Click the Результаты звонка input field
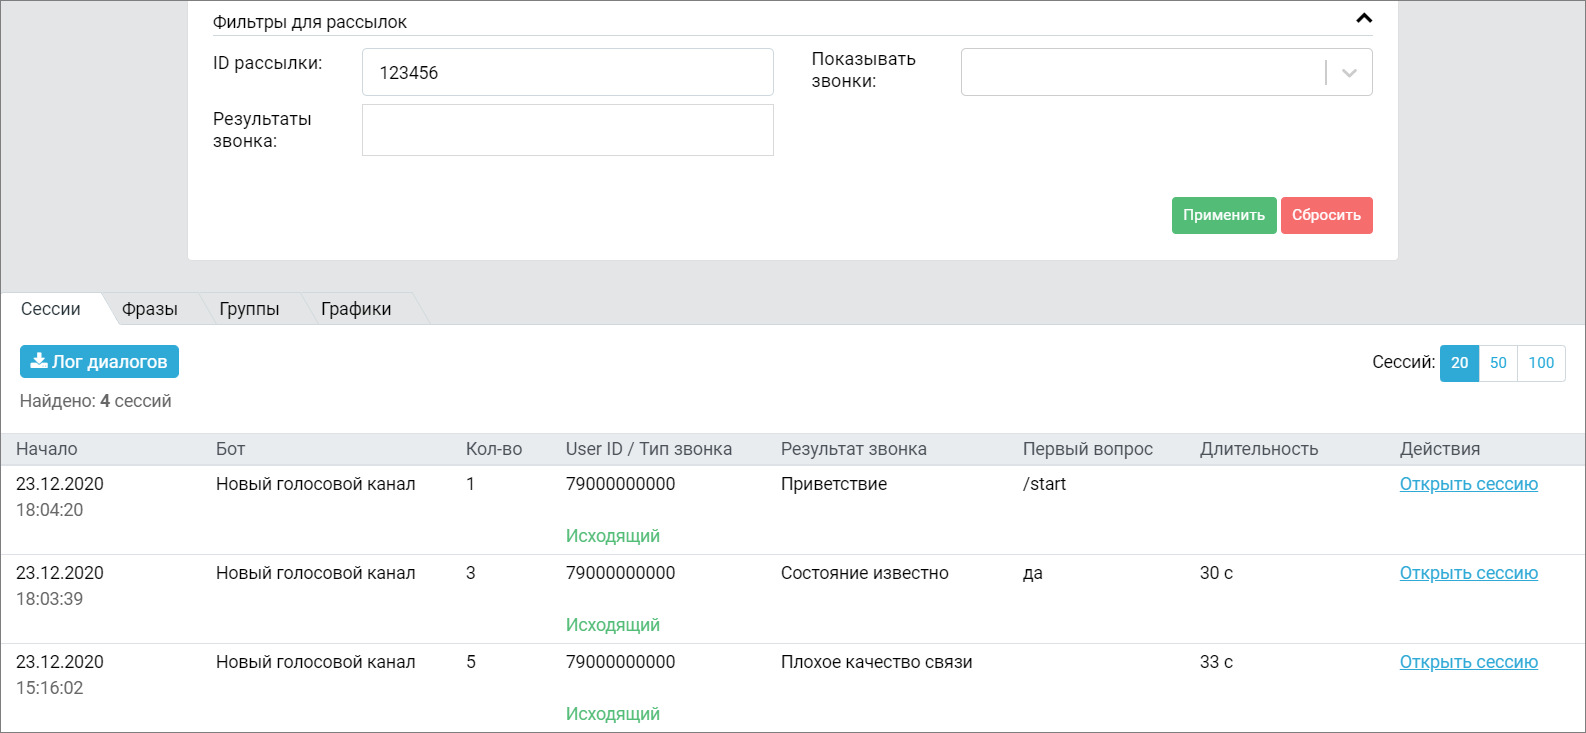This screenshot has width=1586, height=733. tap(567, 130)
